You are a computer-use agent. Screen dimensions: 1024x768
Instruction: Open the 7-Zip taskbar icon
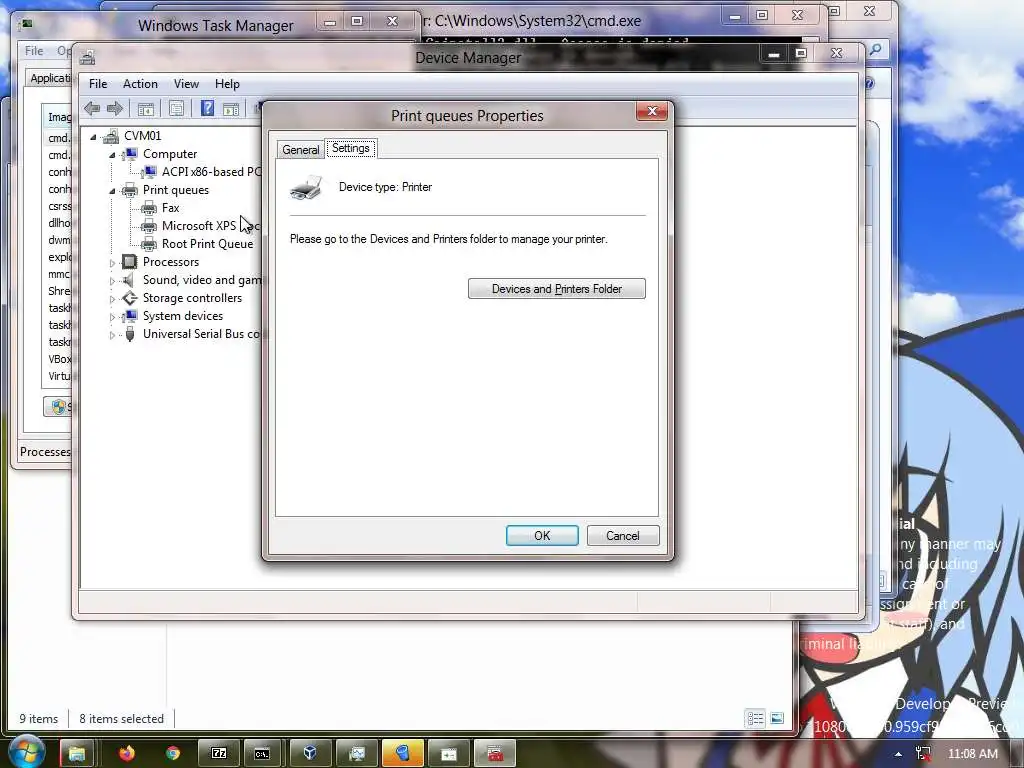[219, 754]
